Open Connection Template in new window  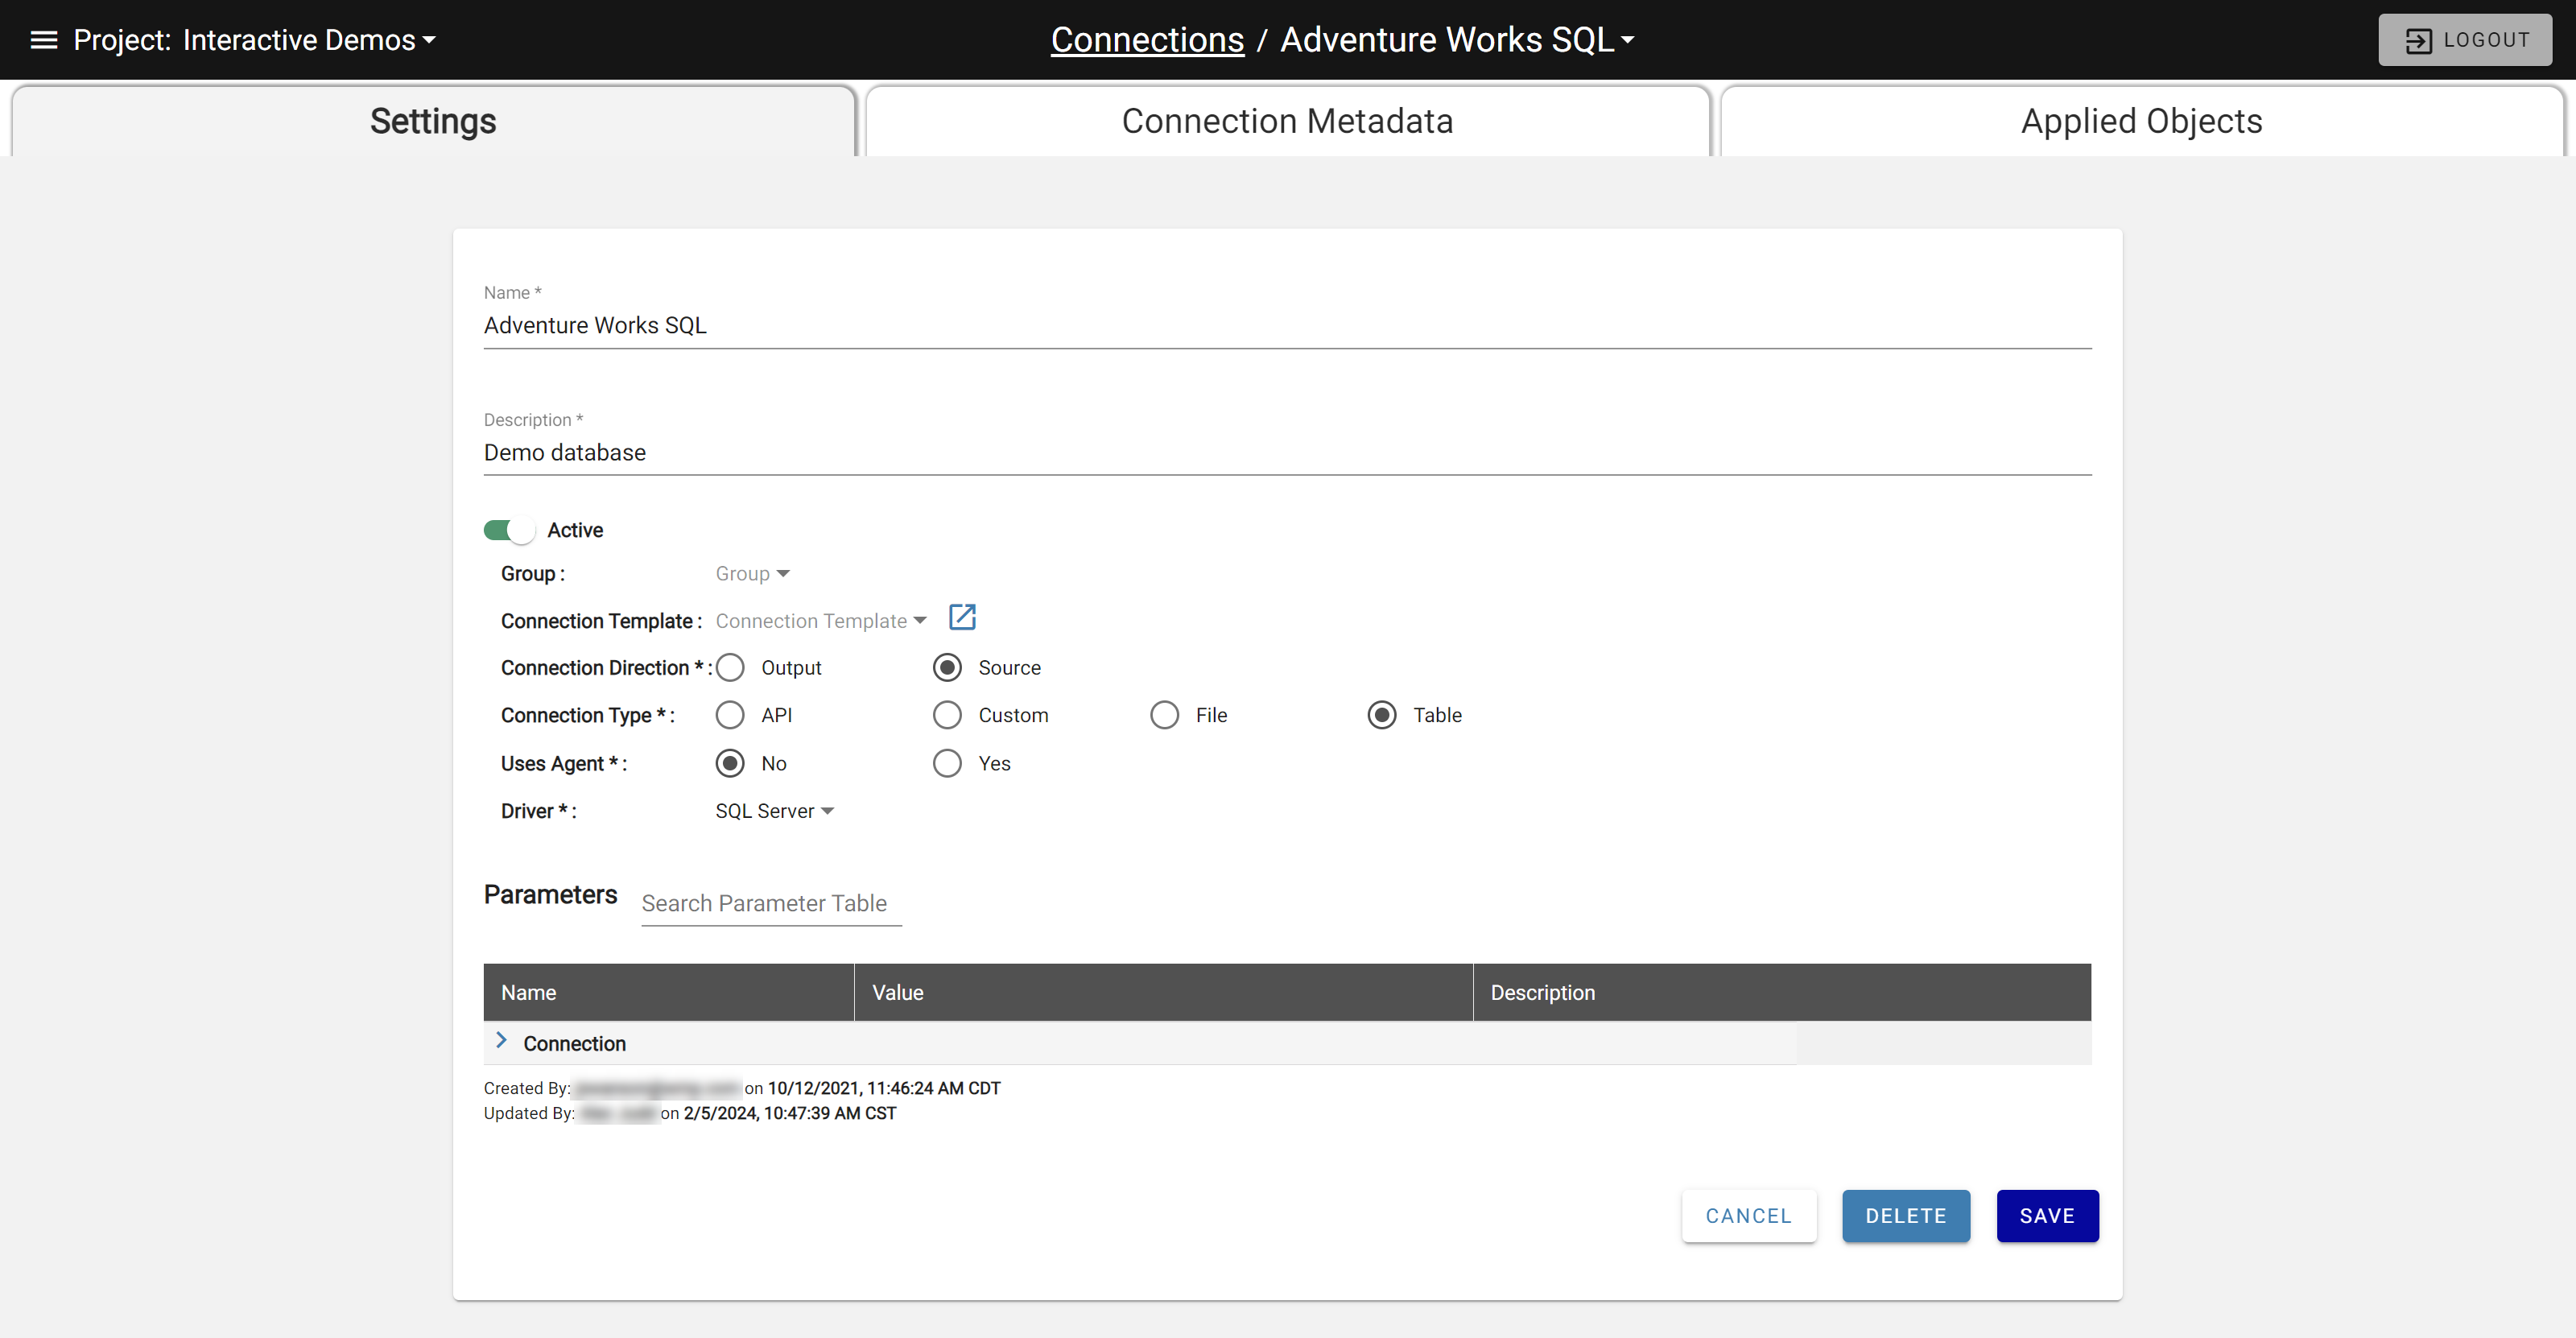click(961, 618)
